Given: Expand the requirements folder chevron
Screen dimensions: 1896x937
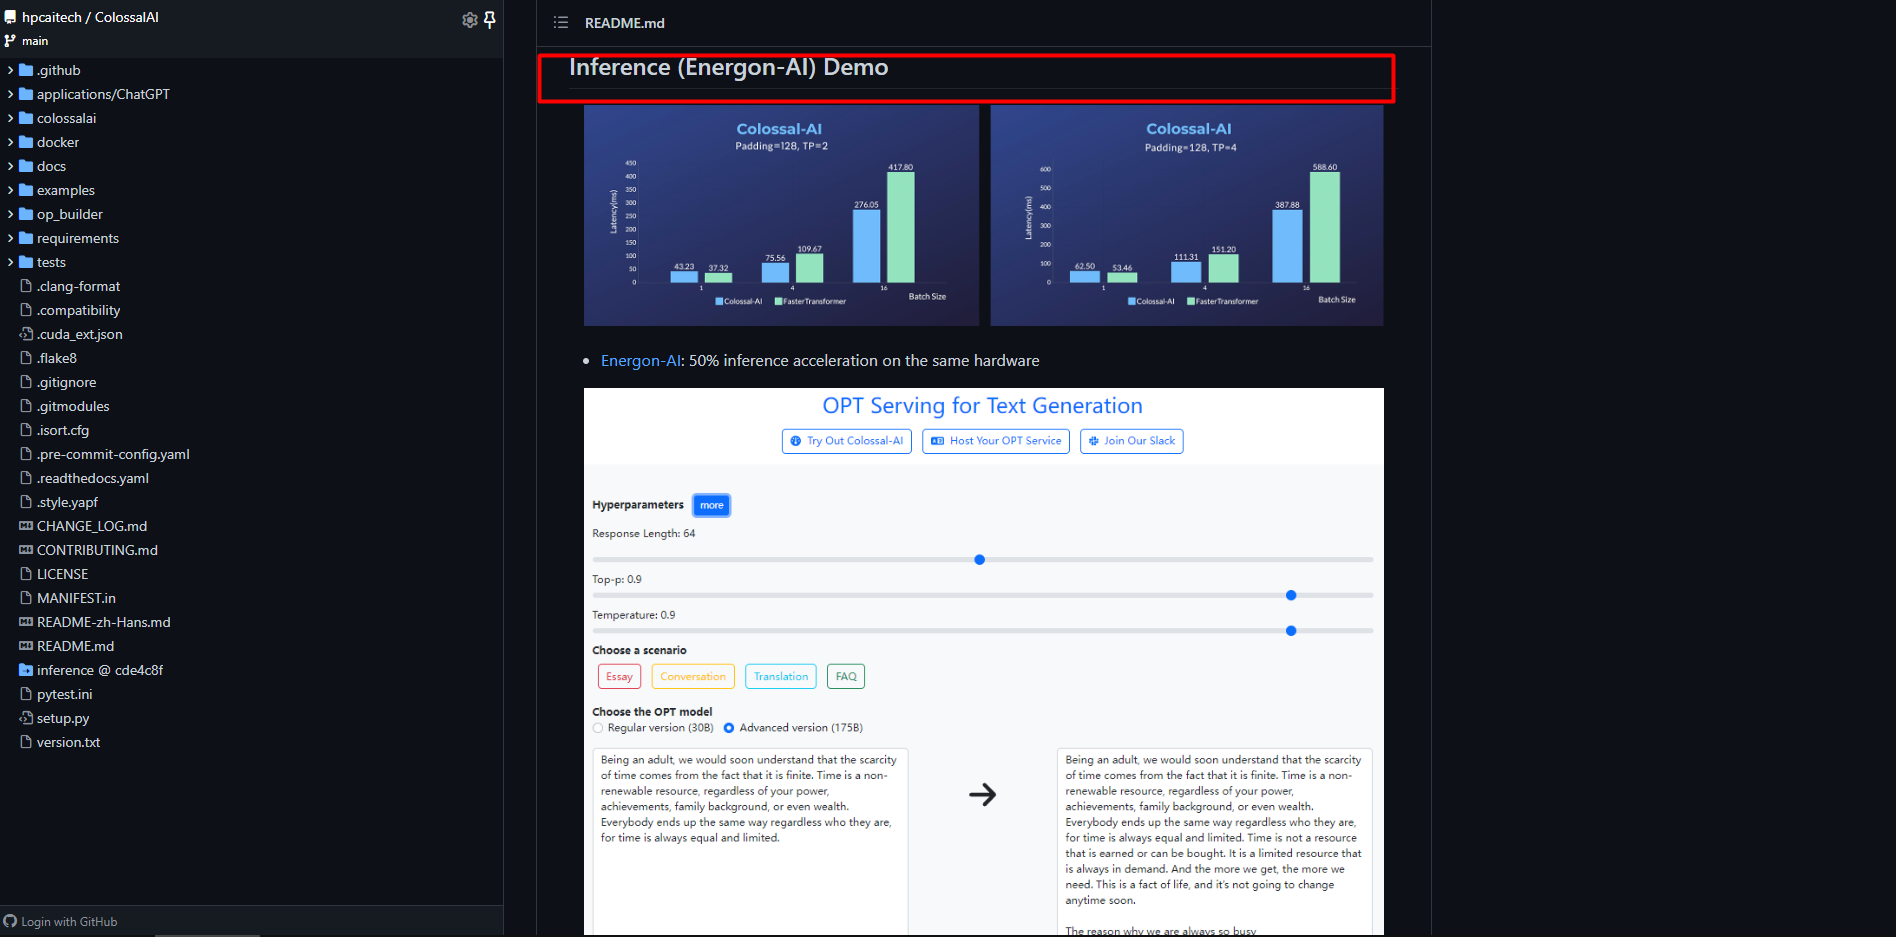Looking at the screenshot, I should 10,238.
